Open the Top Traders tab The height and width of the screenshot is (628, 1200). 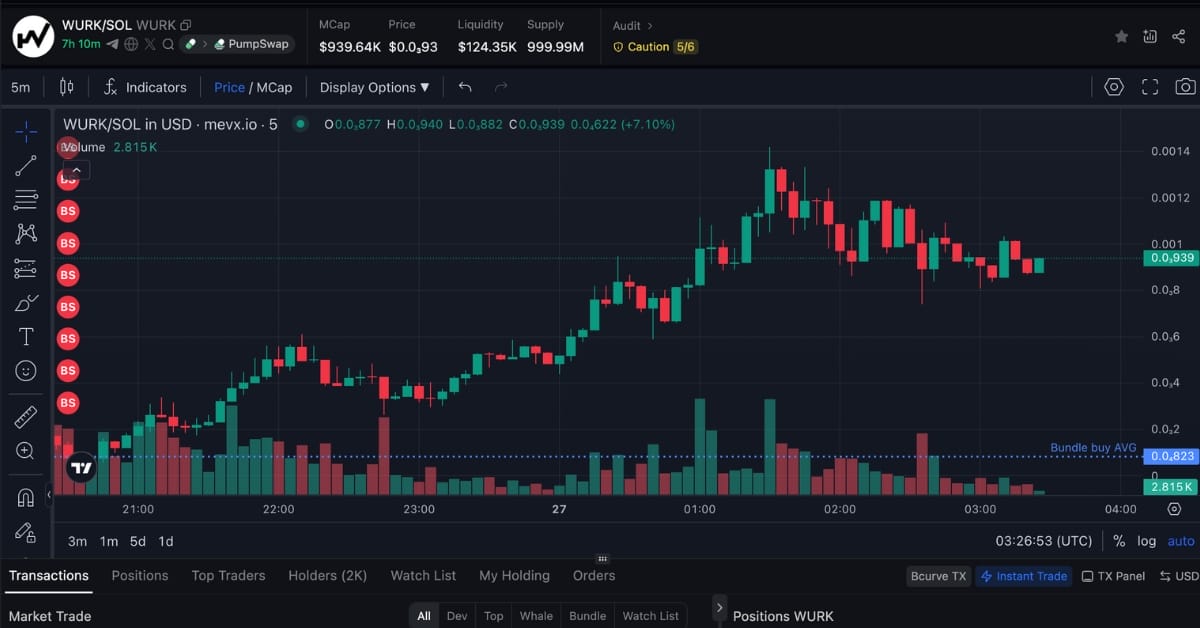tap(228, 575)
